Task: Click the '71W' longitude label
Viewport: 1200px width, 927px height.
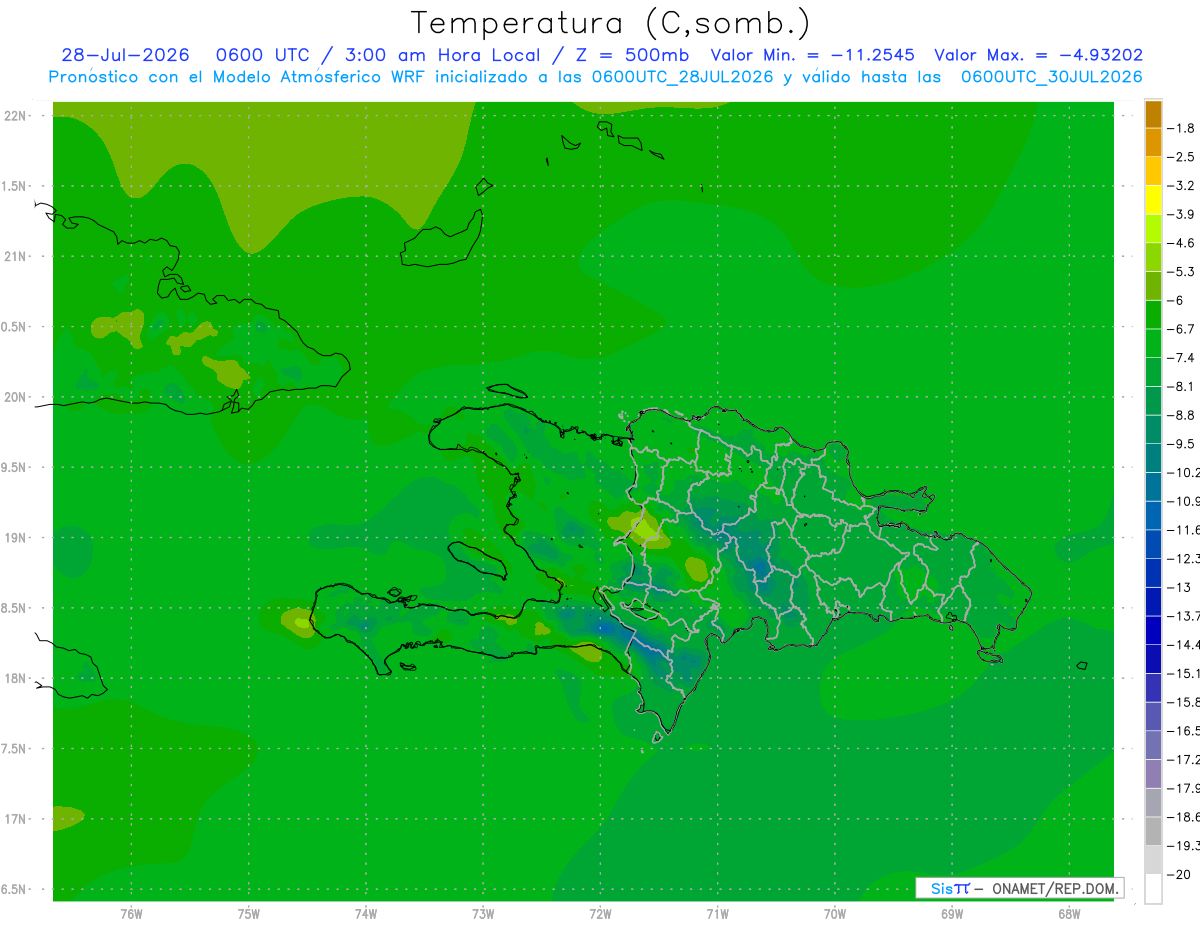Action: 717,913
